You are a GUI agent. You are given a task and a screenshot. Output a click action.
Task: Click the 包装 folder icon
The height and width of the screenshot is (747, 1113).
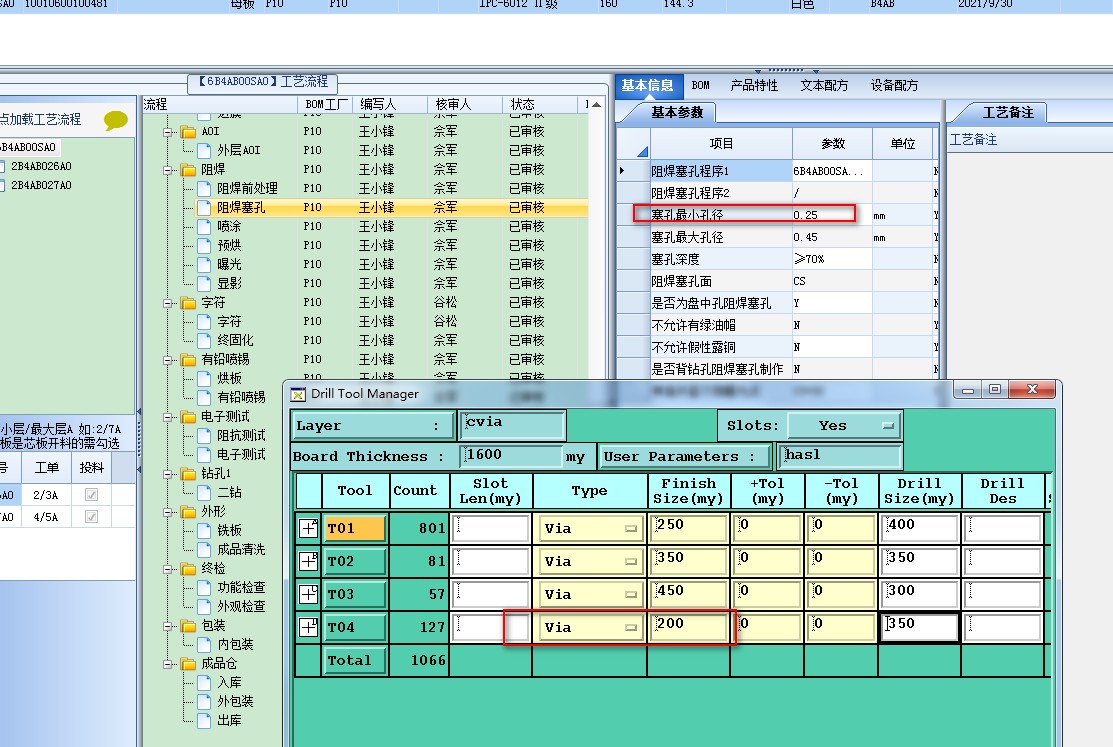coord(188,626)
